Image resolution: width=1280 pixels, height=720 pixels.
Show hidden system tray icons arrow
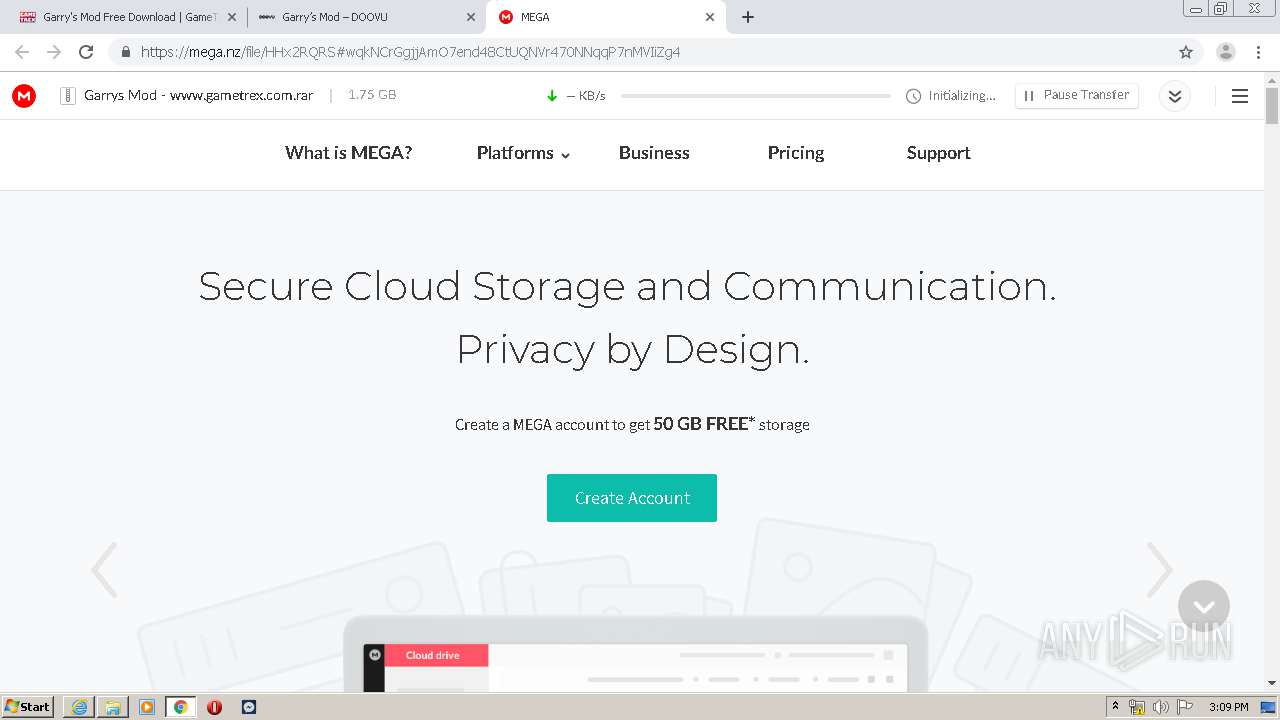coord(1115,707)
